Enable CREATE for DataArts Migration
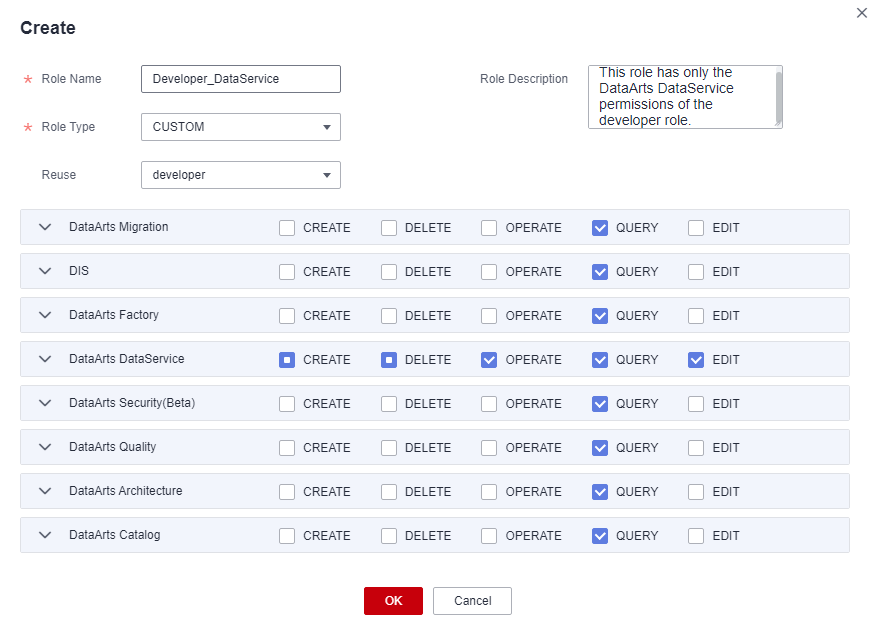This screenshot has width=872, height=624. click(287, 228)
